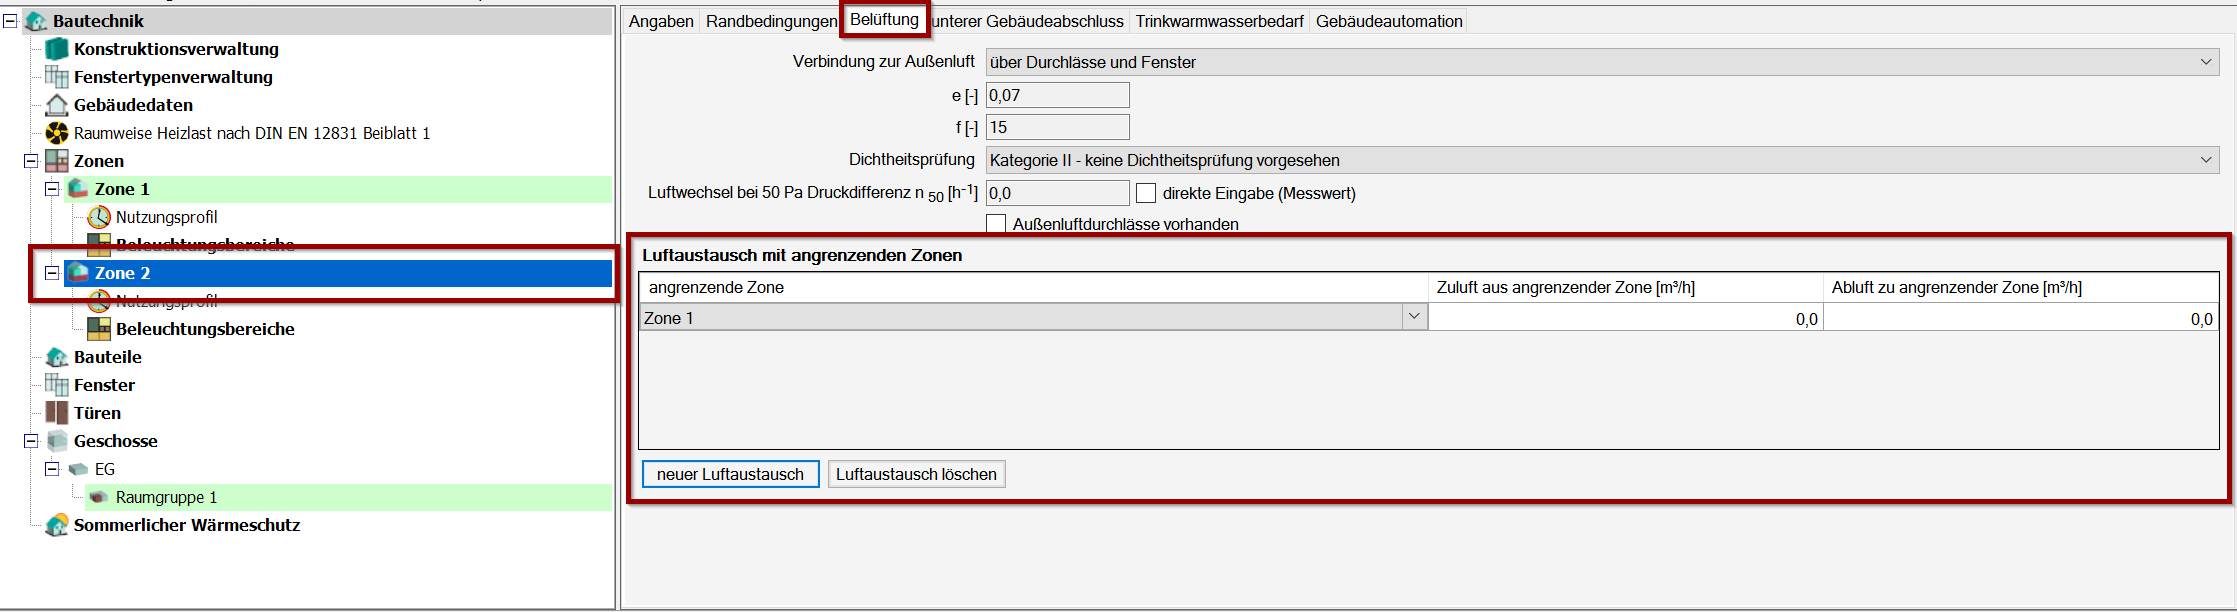This screenshot has width=2237, height=612.
Task: Click the Fenstertypenverwaltung window icon
Action: pos(57,77)
